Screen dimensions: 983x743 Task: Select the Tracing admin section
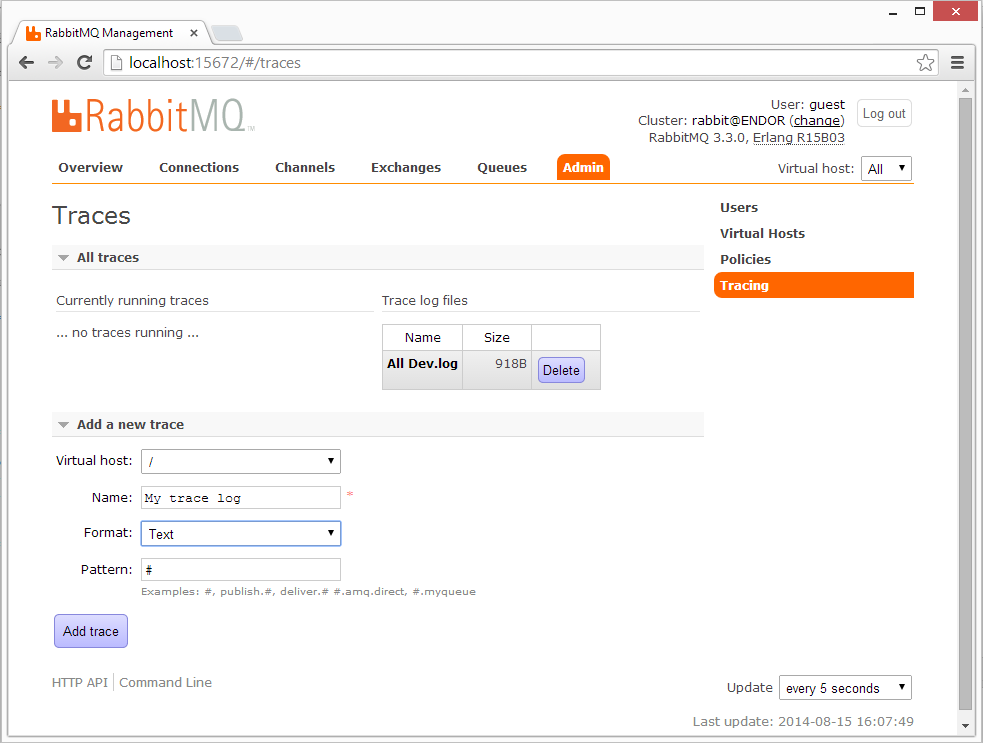pos(814,285)
